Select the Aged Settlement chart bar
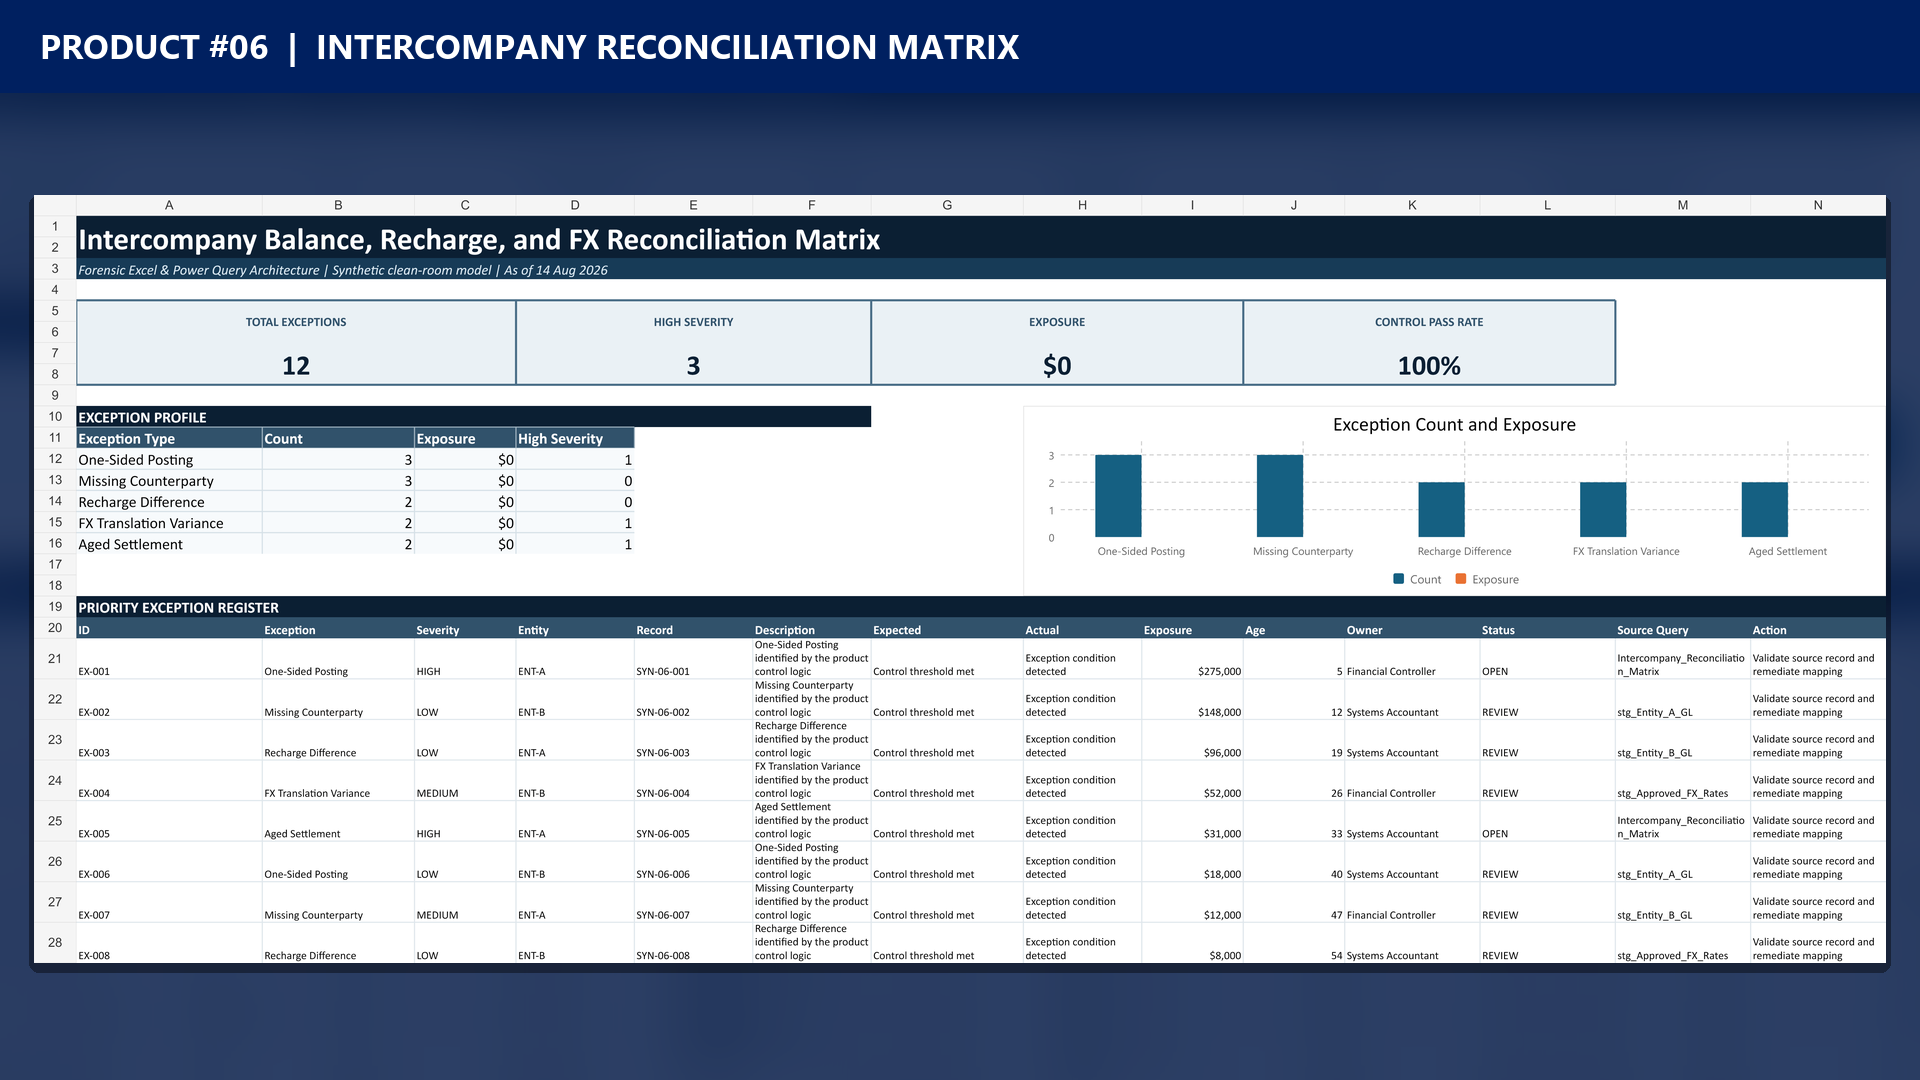Image resolution: width=1920 pixels, height=1080 pixels. (1764, 510)
